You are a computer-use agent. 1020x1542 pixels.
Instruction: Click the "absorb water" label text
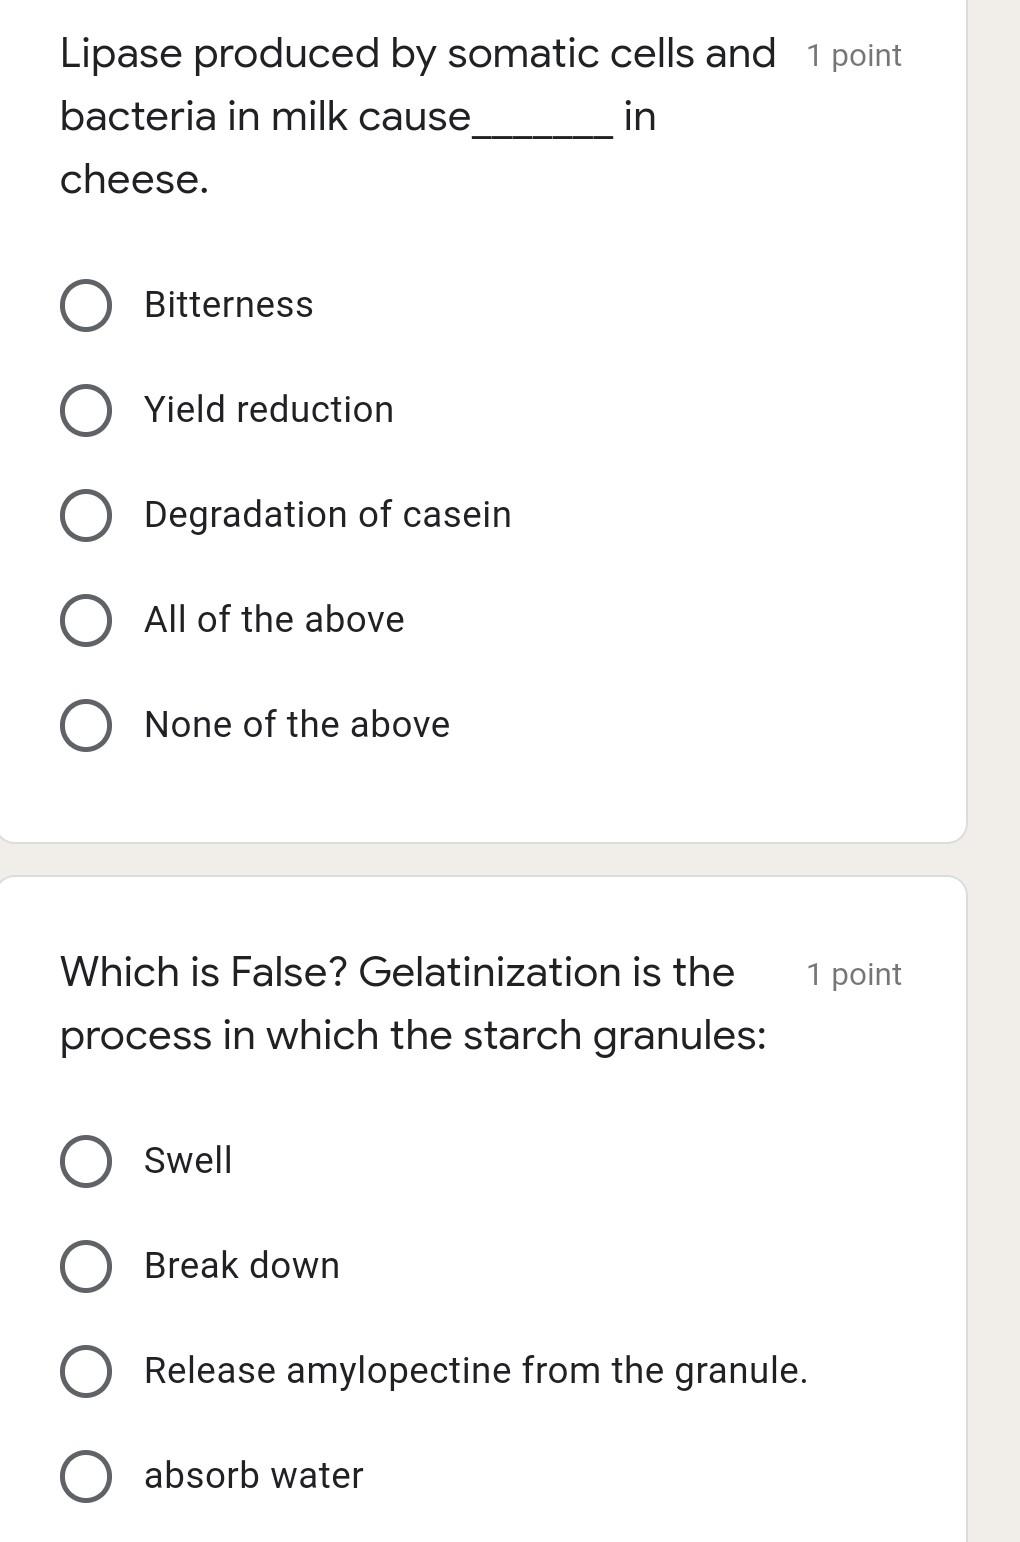pyautogui.click(x=254, y=1476)
